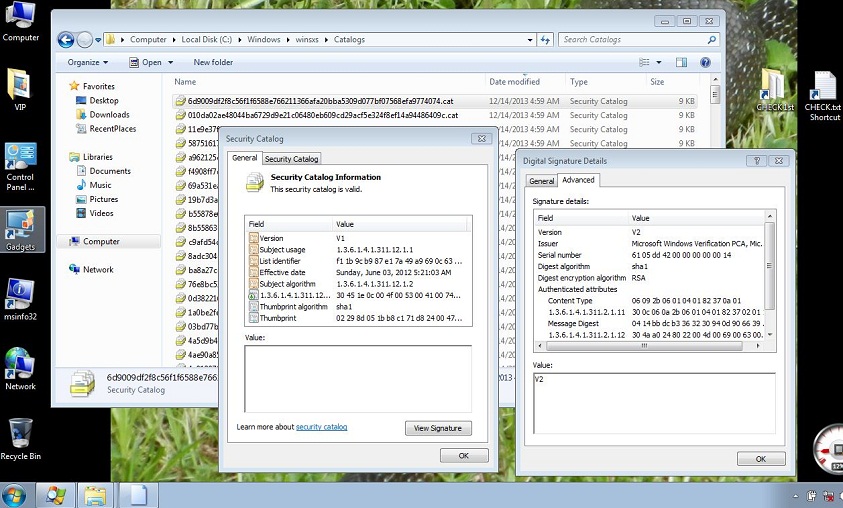Click the refresh button beside address bar
843x508 pixels.
click(545, 40)
